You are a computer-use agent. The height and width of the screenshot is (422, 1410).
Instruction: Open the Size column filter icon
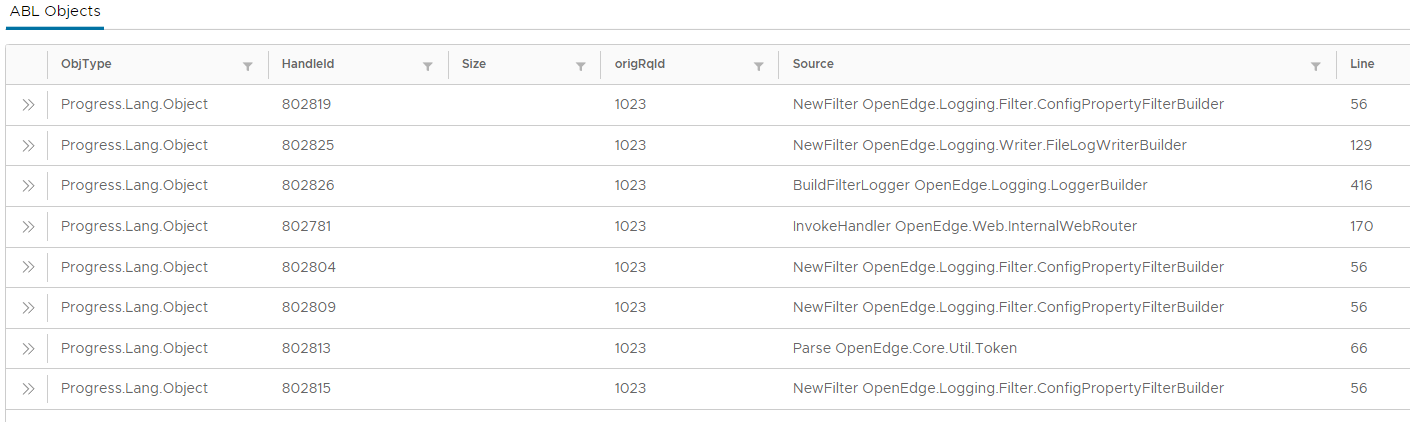[580, 66]
